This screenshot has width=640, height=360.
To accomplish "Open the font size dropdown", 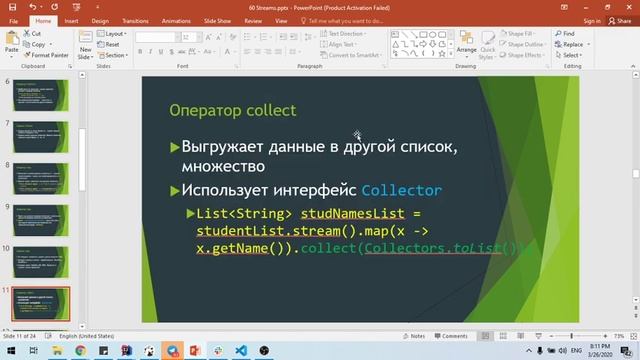I will click(199, 37).
